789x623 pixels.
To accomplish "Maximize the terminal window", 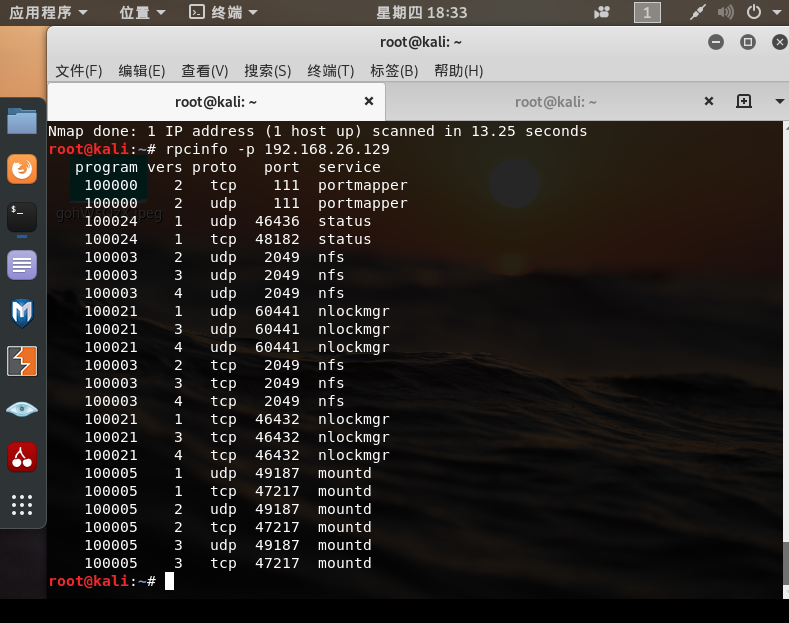I will 748,42.
